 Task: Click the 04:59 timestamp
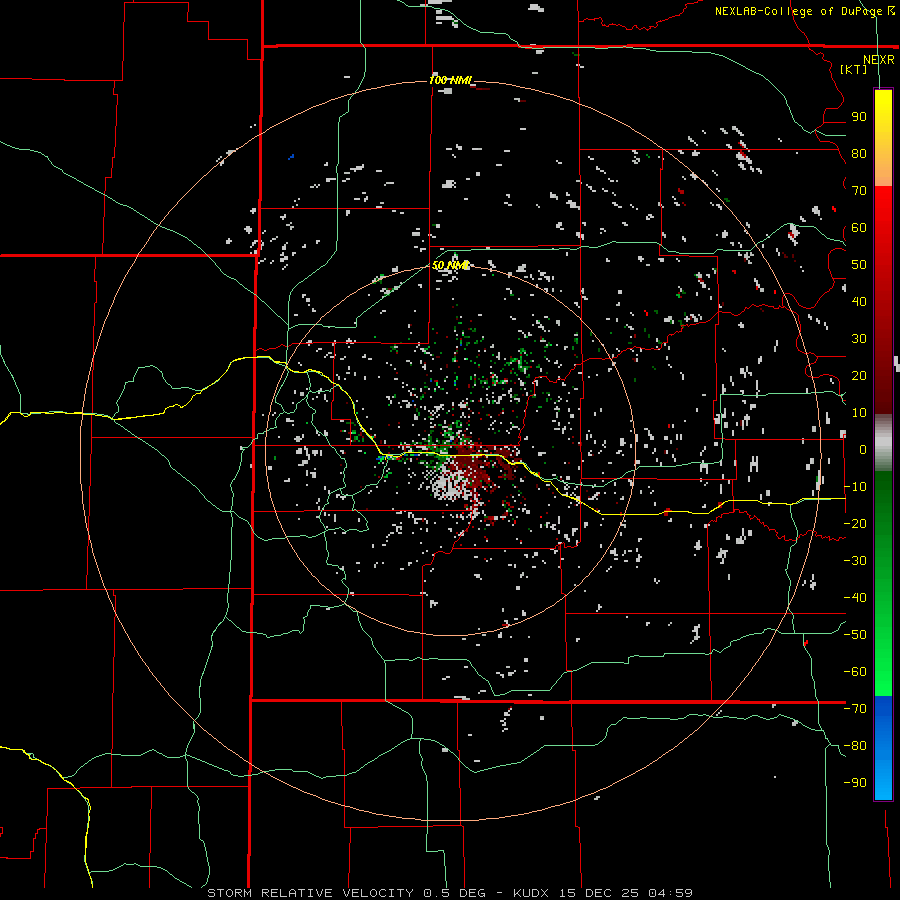[x=670, y=893]
